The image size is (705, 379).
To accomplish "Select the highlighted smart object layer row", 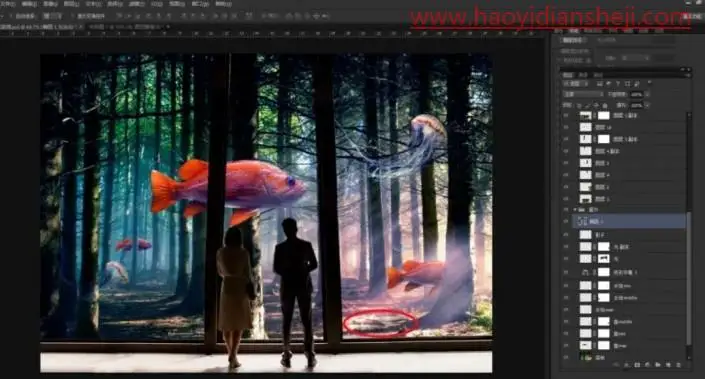I will (629, 221).
